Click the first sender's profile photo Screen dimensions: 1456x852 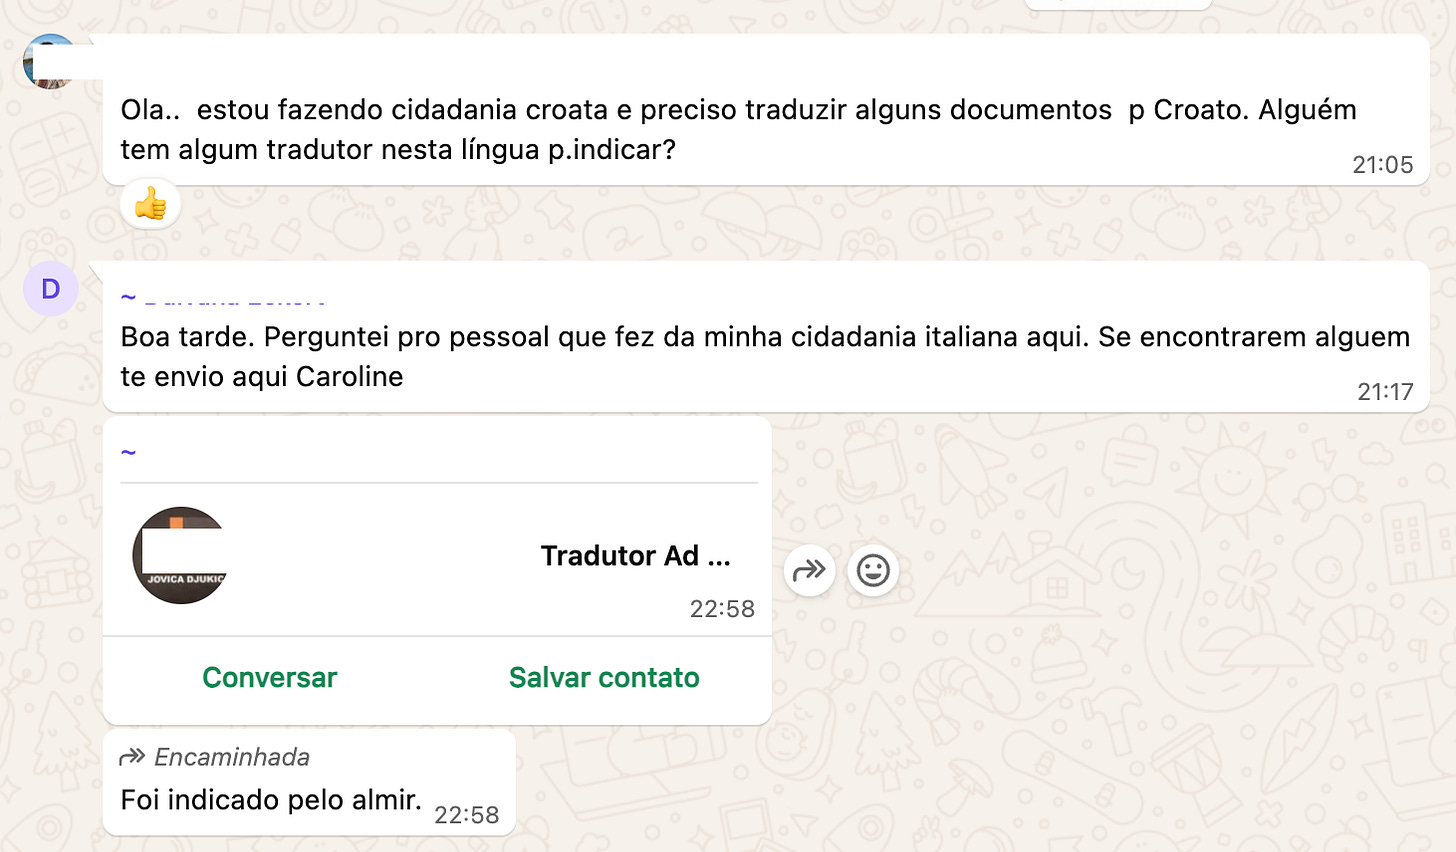50,62
